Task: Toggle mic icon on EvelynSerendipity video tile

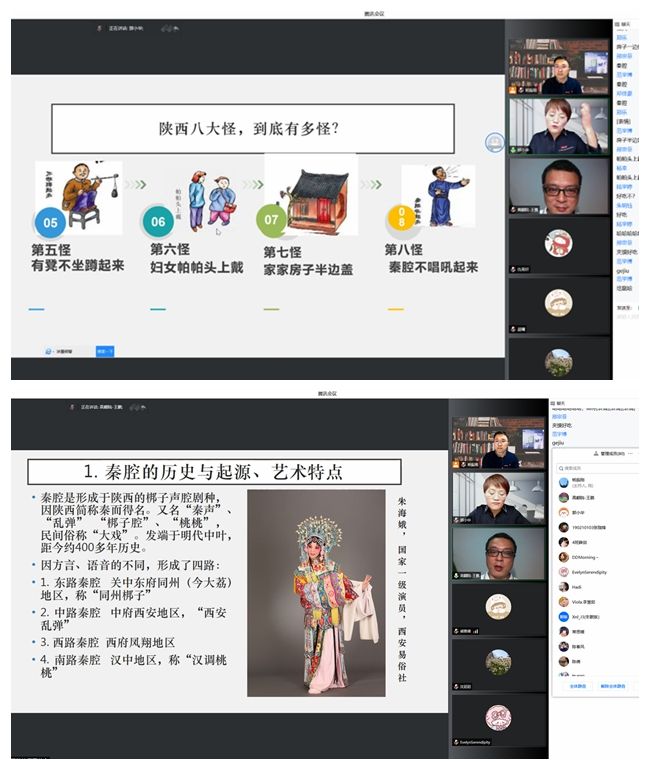Action: [x=456, y=742]
